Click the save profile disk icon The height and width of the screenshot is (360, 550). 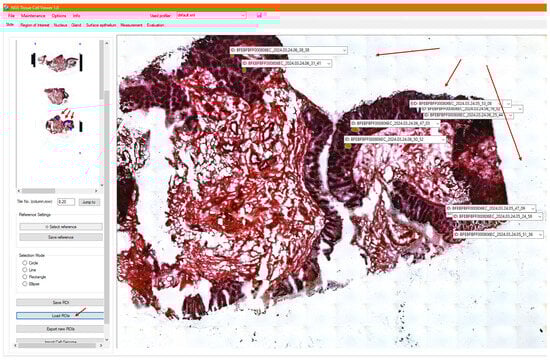(x=259, y=15)
